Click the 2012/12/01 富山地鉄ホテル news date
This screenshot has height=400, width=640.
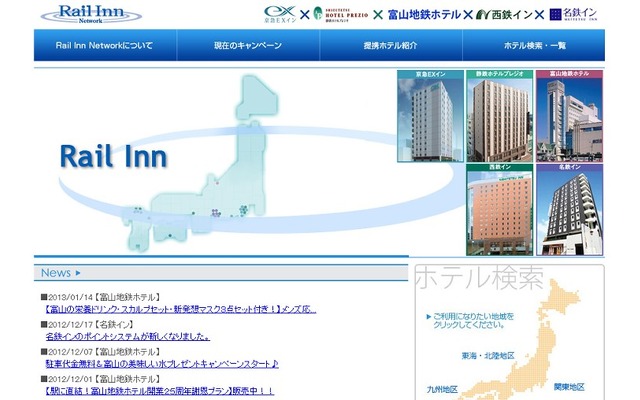(x=100, y=379)
